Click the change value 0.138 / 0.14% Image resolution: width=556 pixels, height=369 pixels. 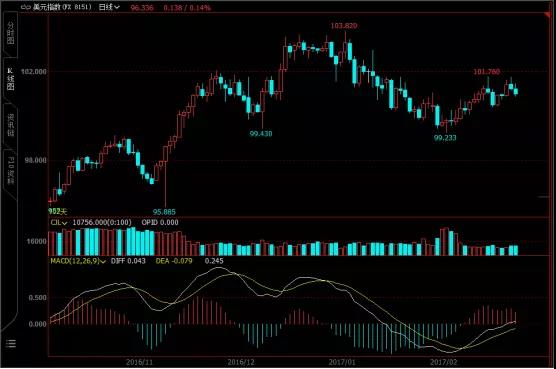(x=187, y=7)
